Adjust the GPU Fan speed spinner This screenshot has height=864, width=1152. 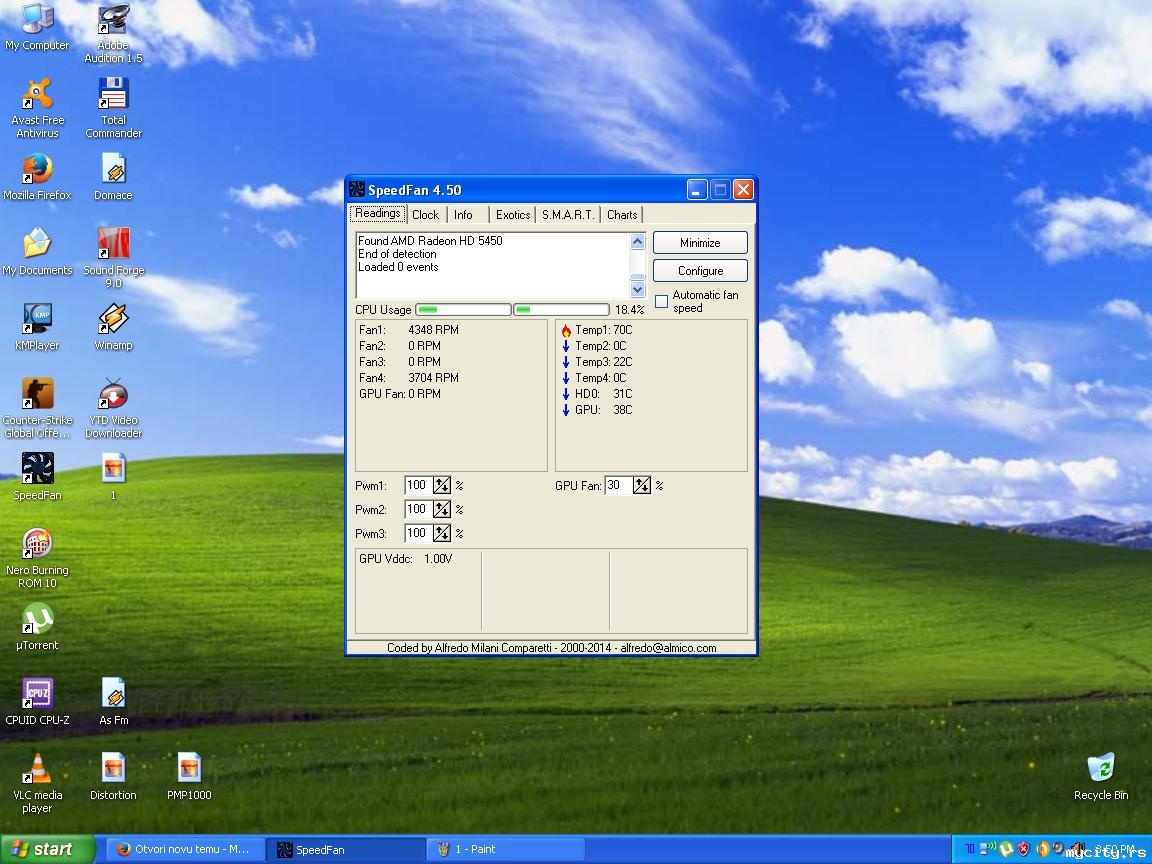[x=642, y=485]
